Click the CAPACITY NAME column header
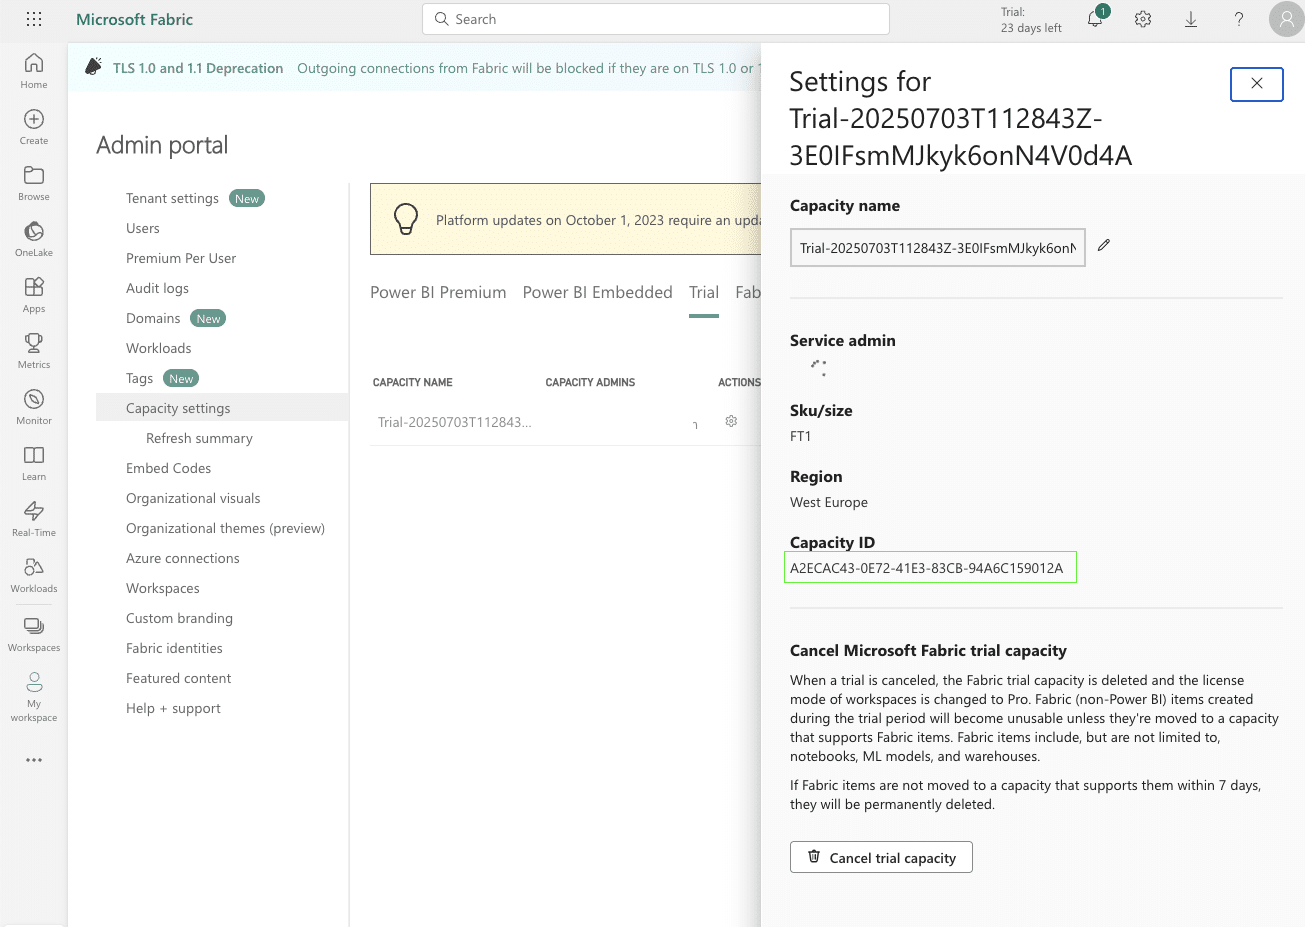The width and height of the screenshot is (1305, 927). pos(413,382)
